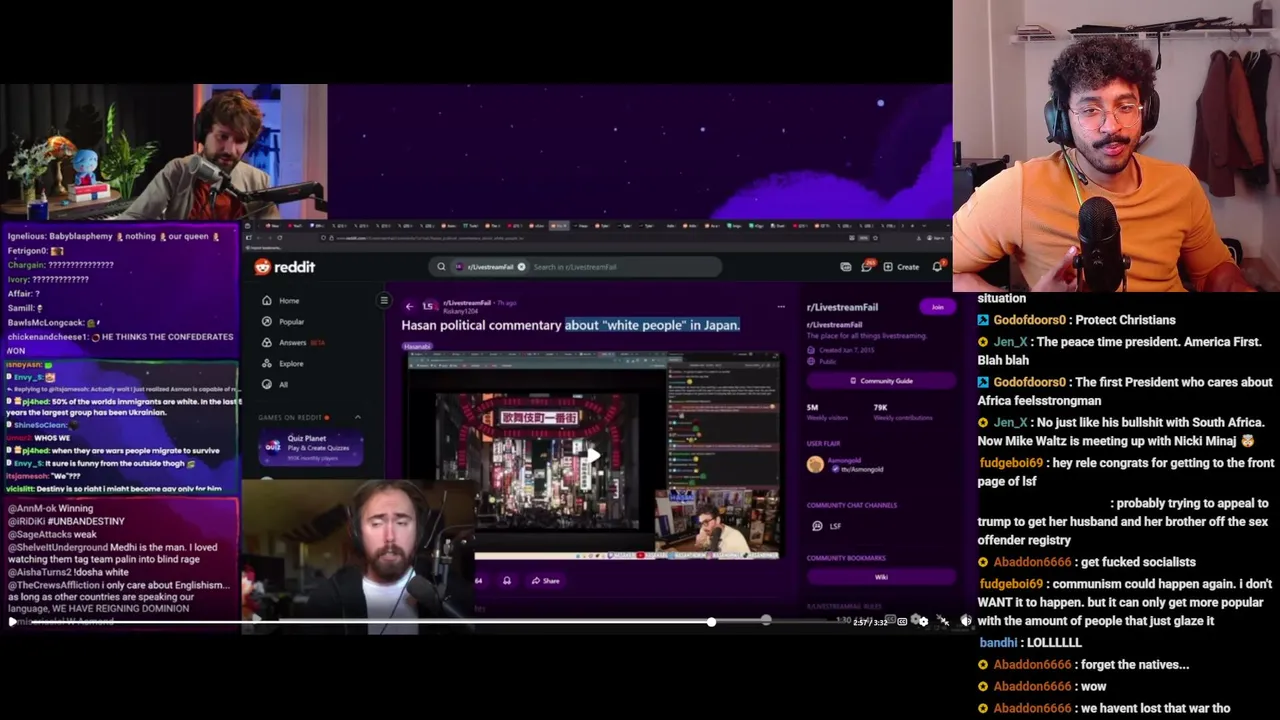Open the video player settings gear
1280x720 pixels.
coord(922,622)
